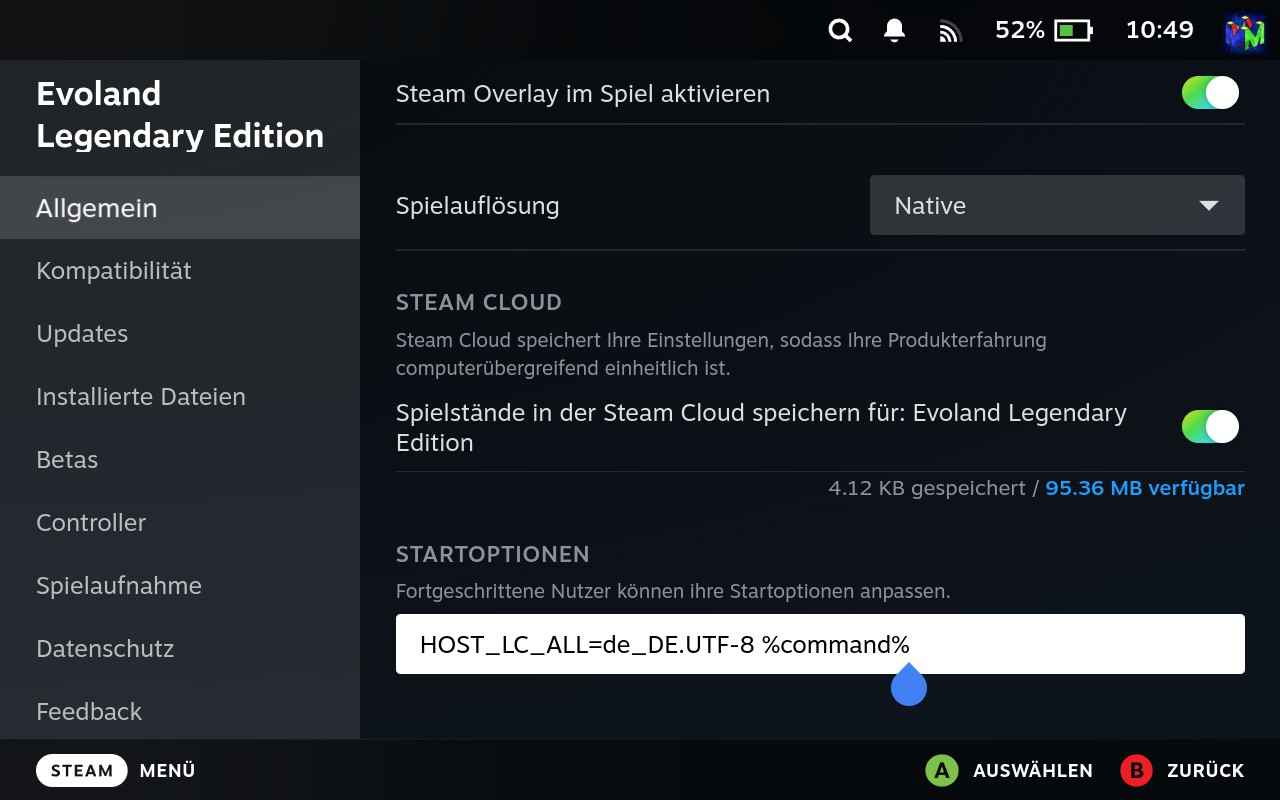Tap the blue text cursor handle
This screenshot has height=800, width=1280.
[908, 688]
